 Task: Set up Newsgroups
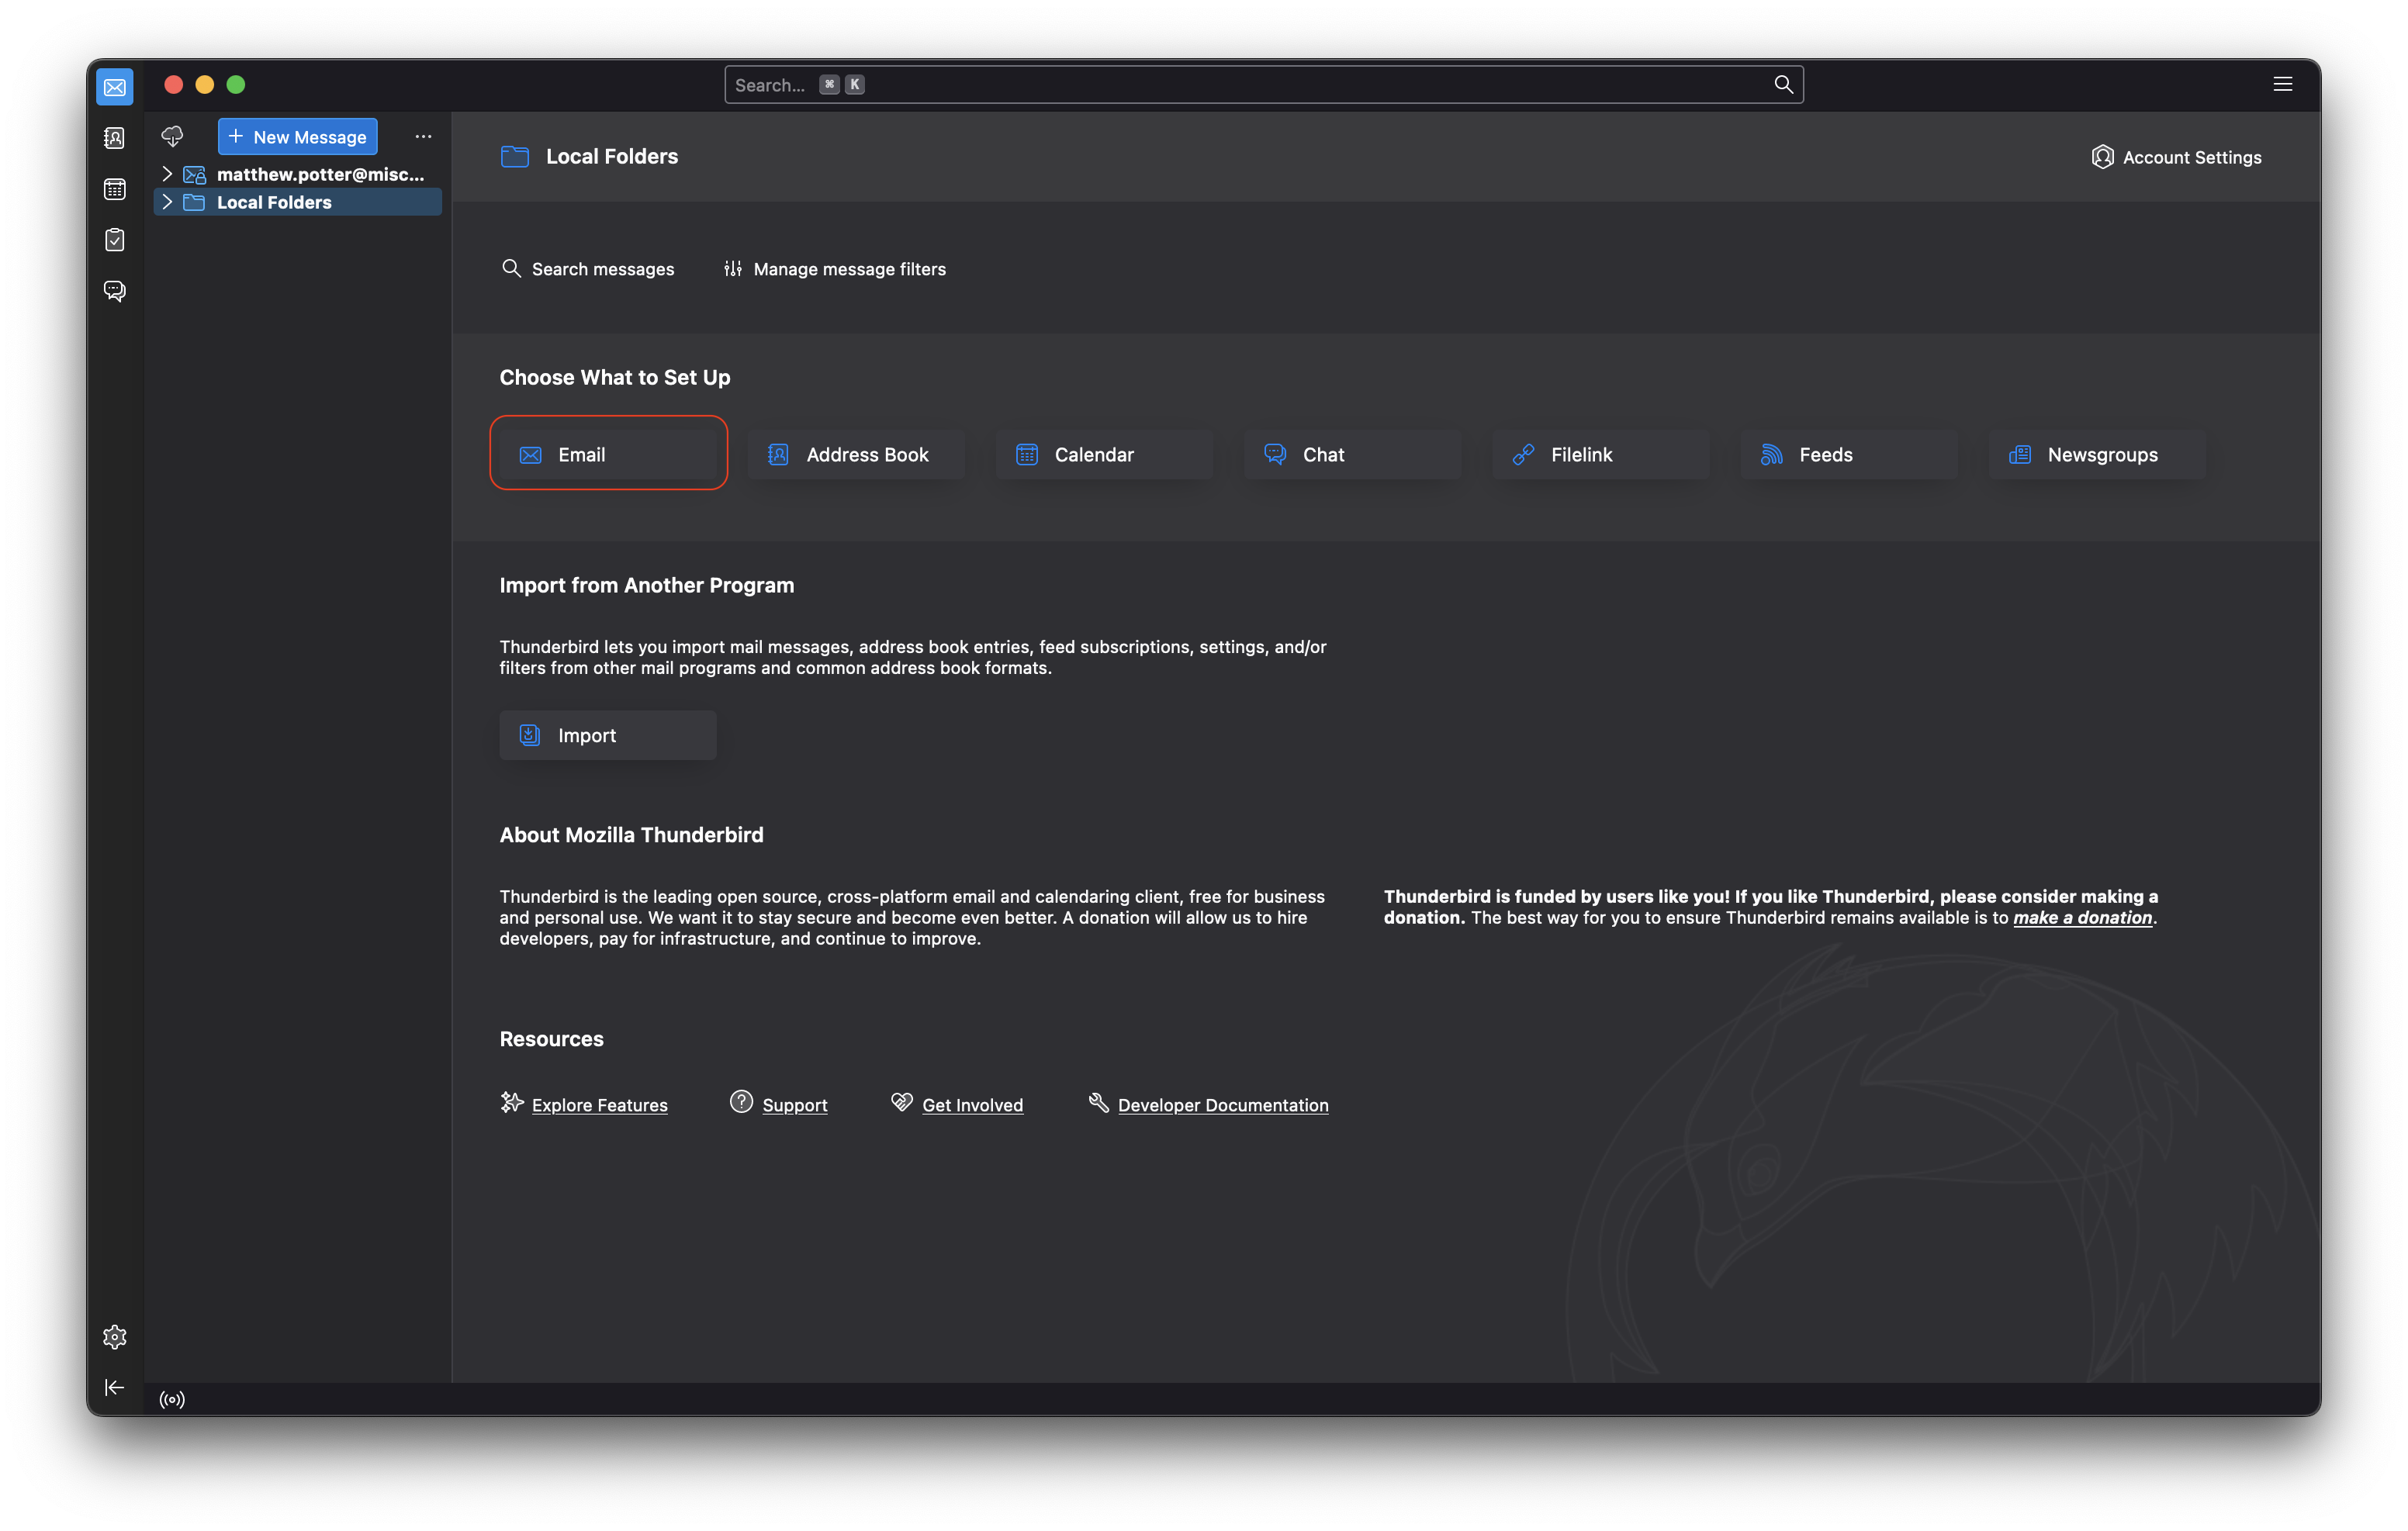pos(2098,454)
